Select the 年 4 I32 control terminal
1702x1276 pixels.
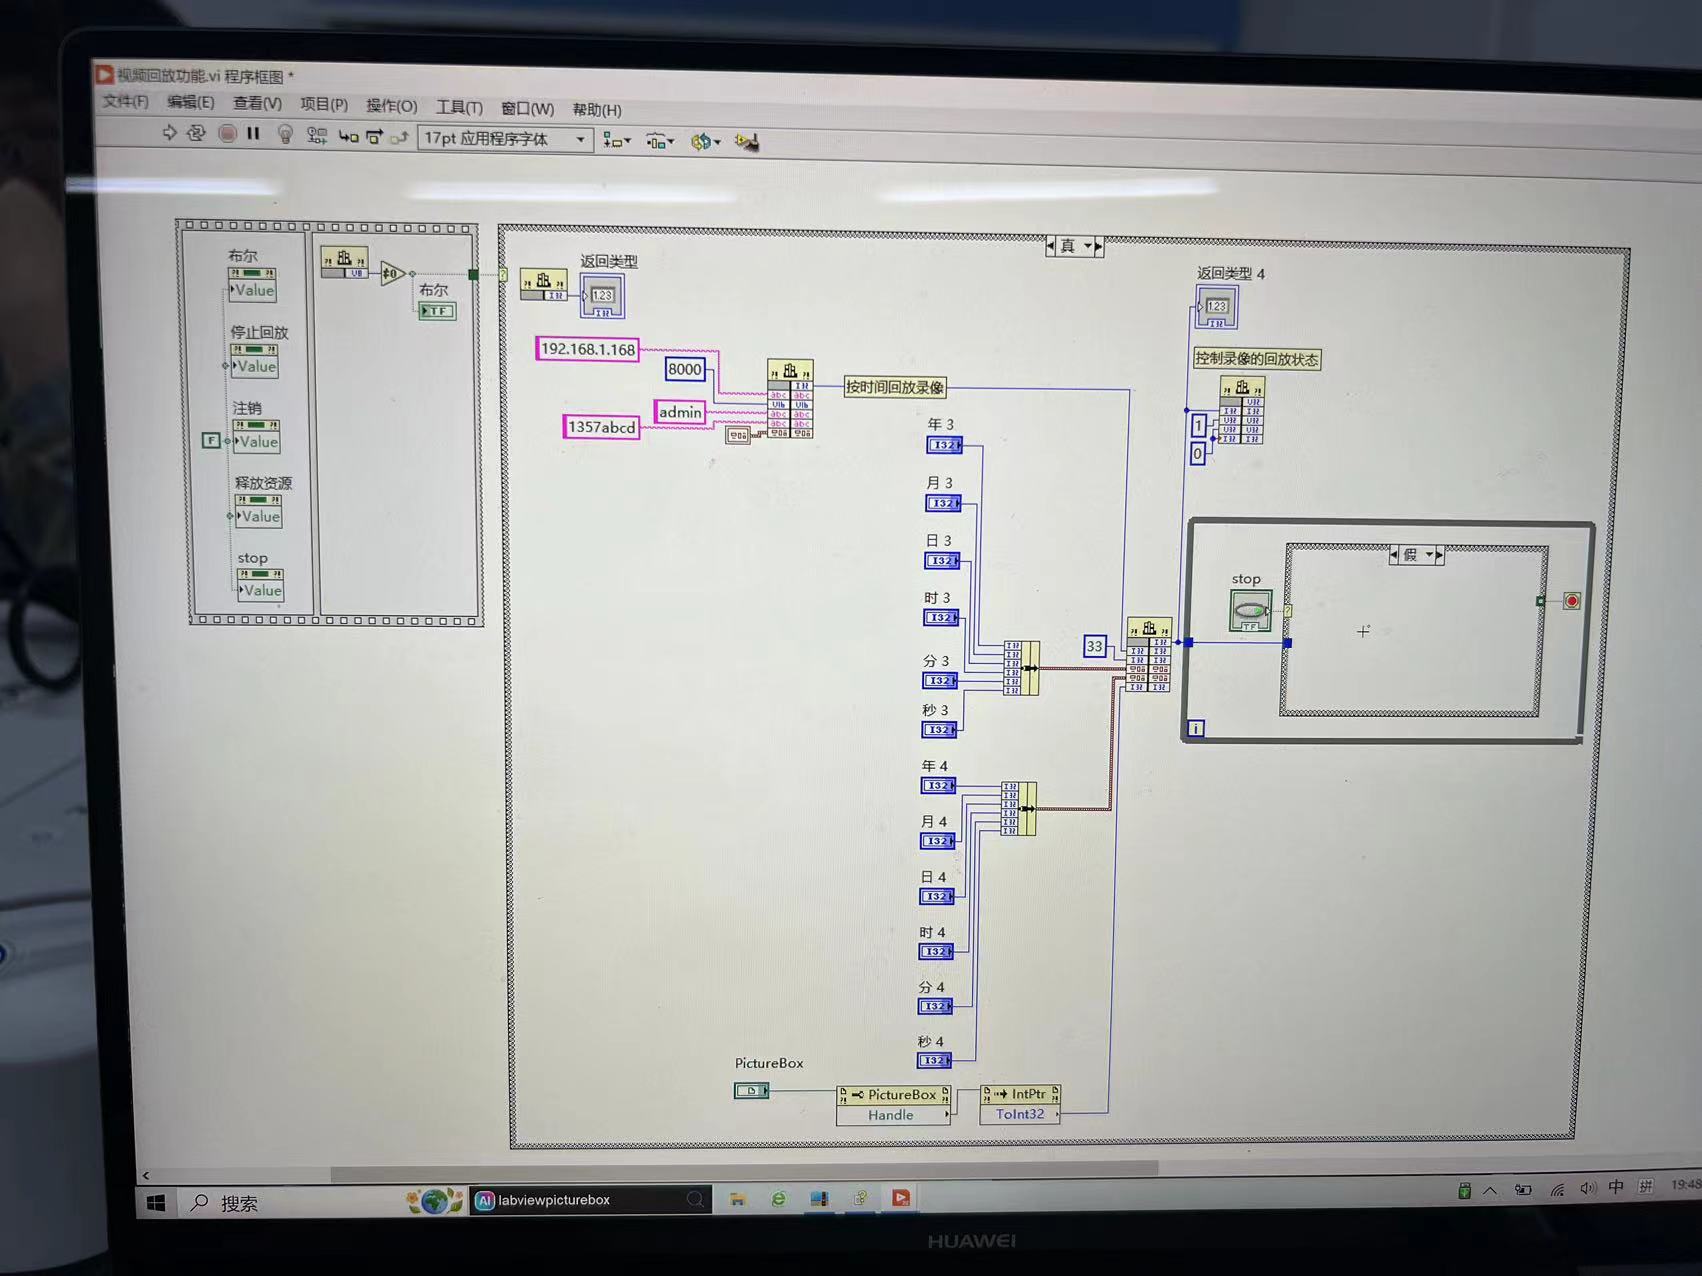pos(938,786)
